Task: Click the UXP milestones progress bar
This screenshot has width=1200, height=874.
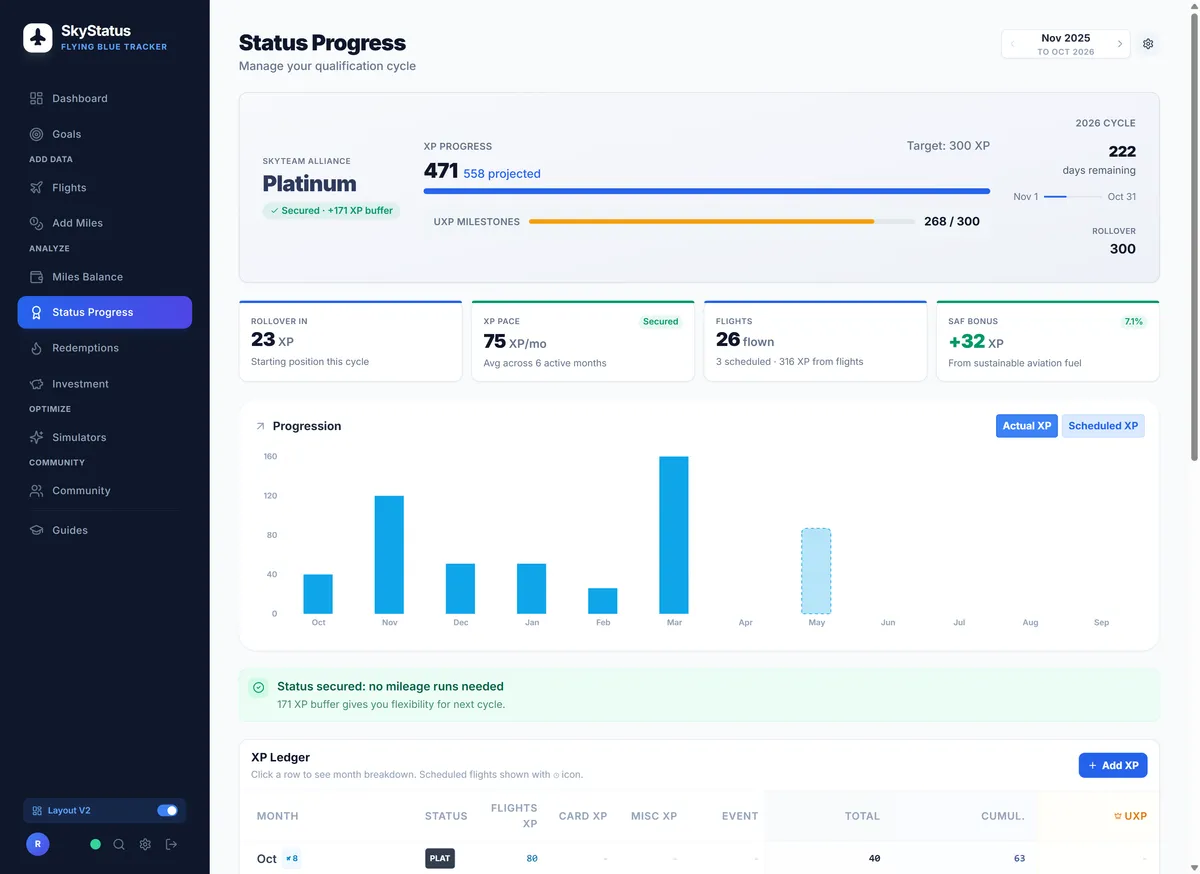Action: [x=720, y=221]
